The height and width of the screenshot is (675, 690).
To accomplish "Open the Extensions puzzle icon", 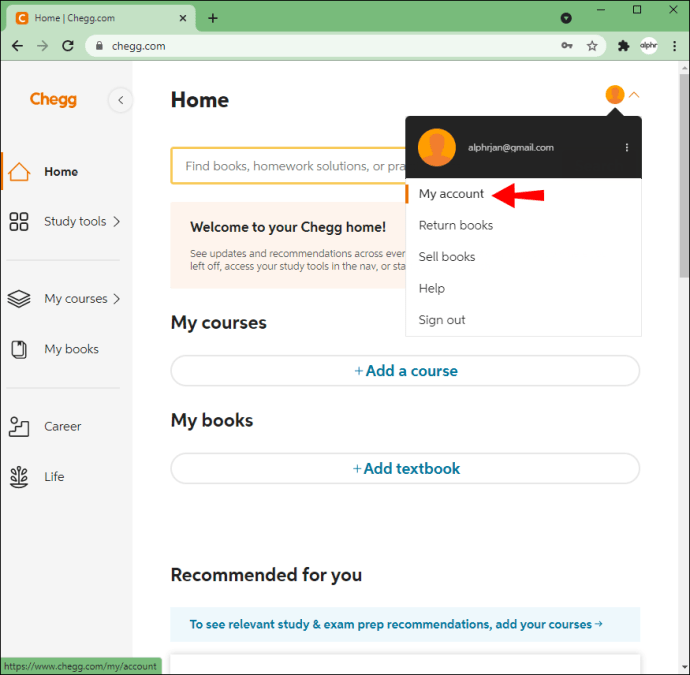I will [x=624, y=46].
